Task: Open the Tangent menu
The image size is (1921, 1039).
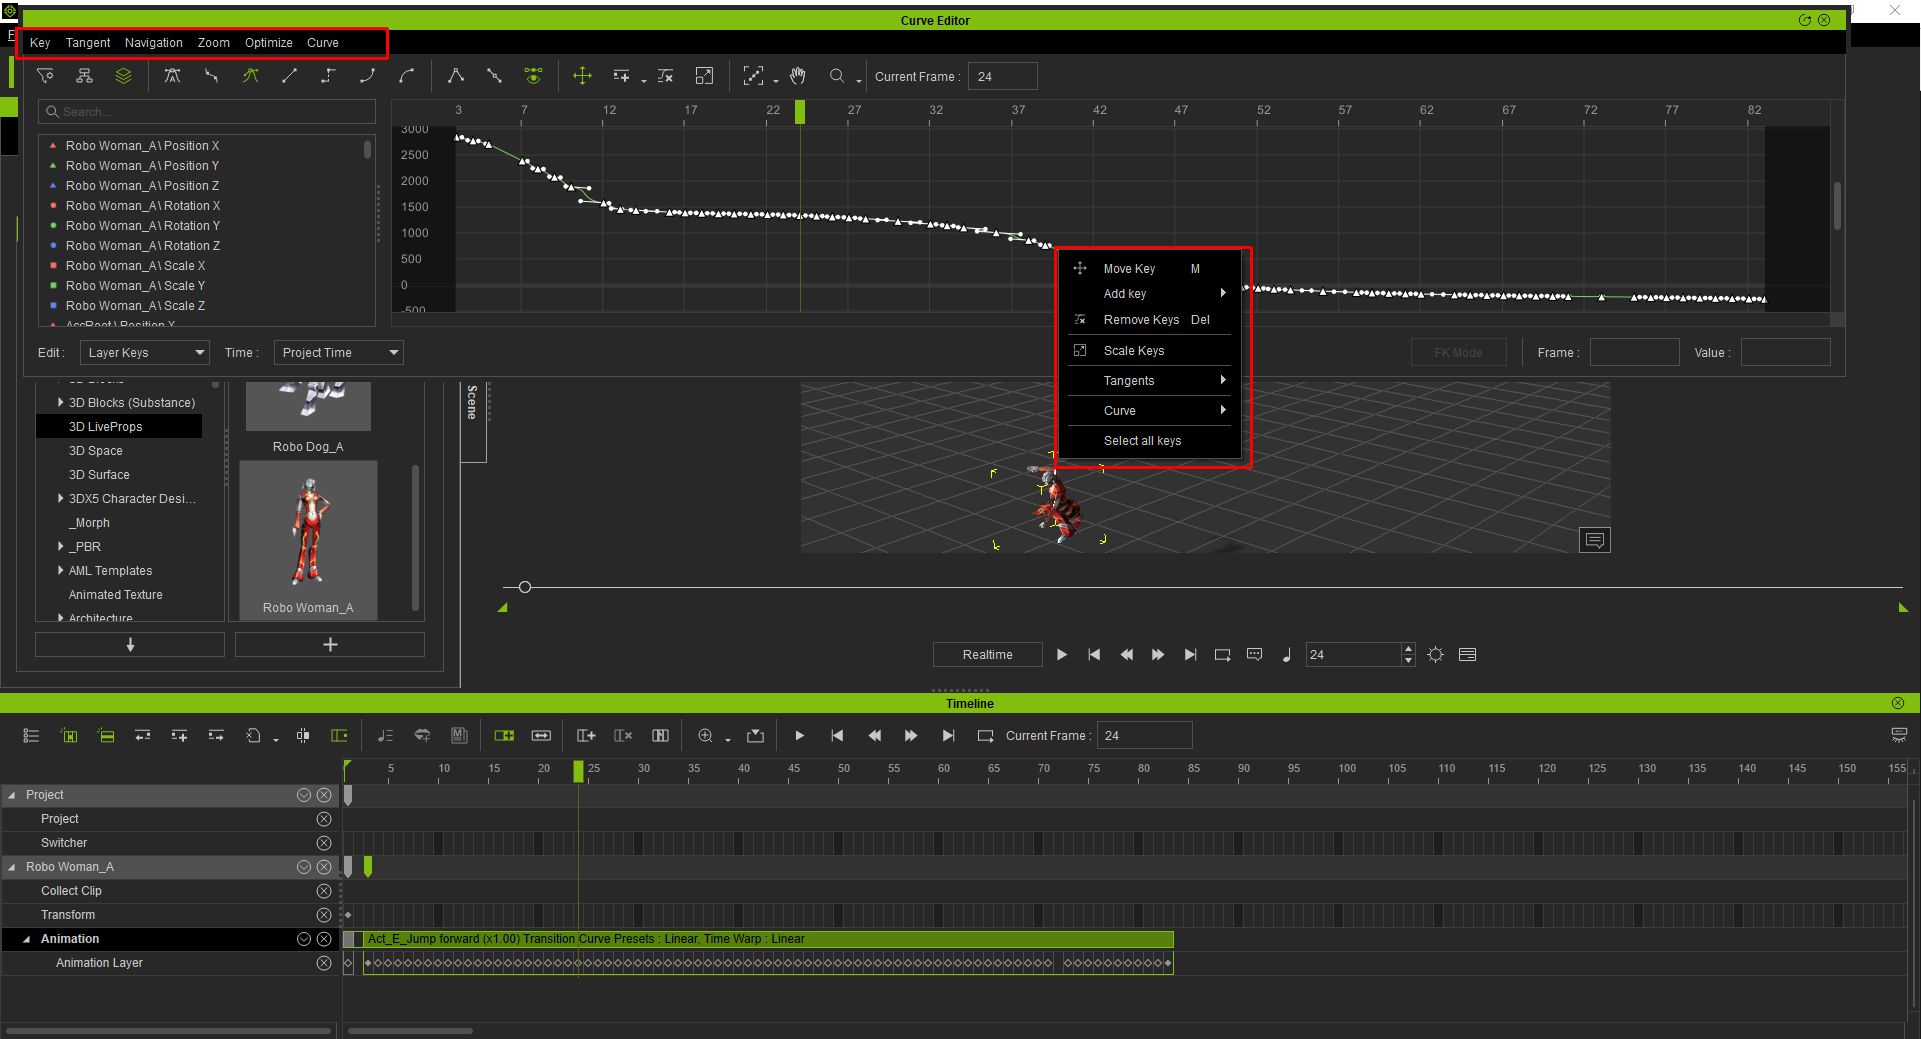Action: 88,43
